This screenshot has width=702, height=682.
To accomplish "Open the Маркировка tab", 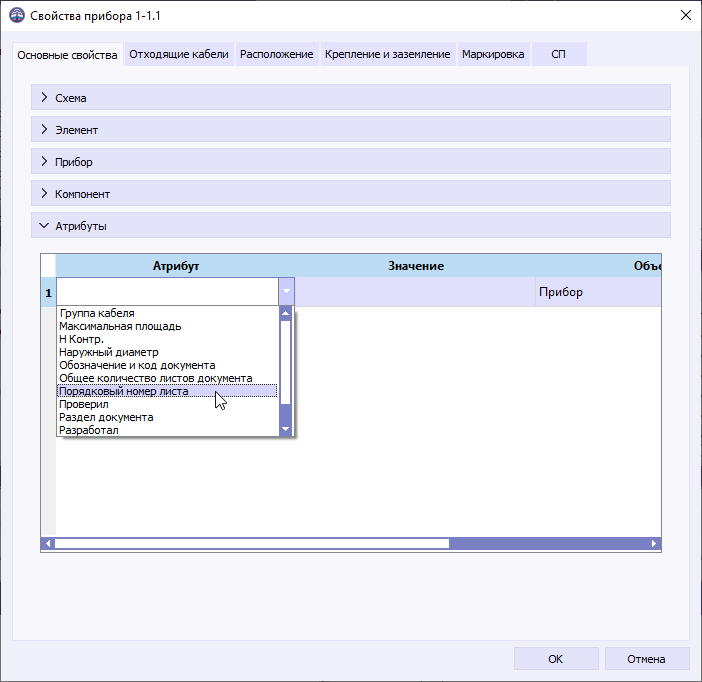I will click(493, 54).
